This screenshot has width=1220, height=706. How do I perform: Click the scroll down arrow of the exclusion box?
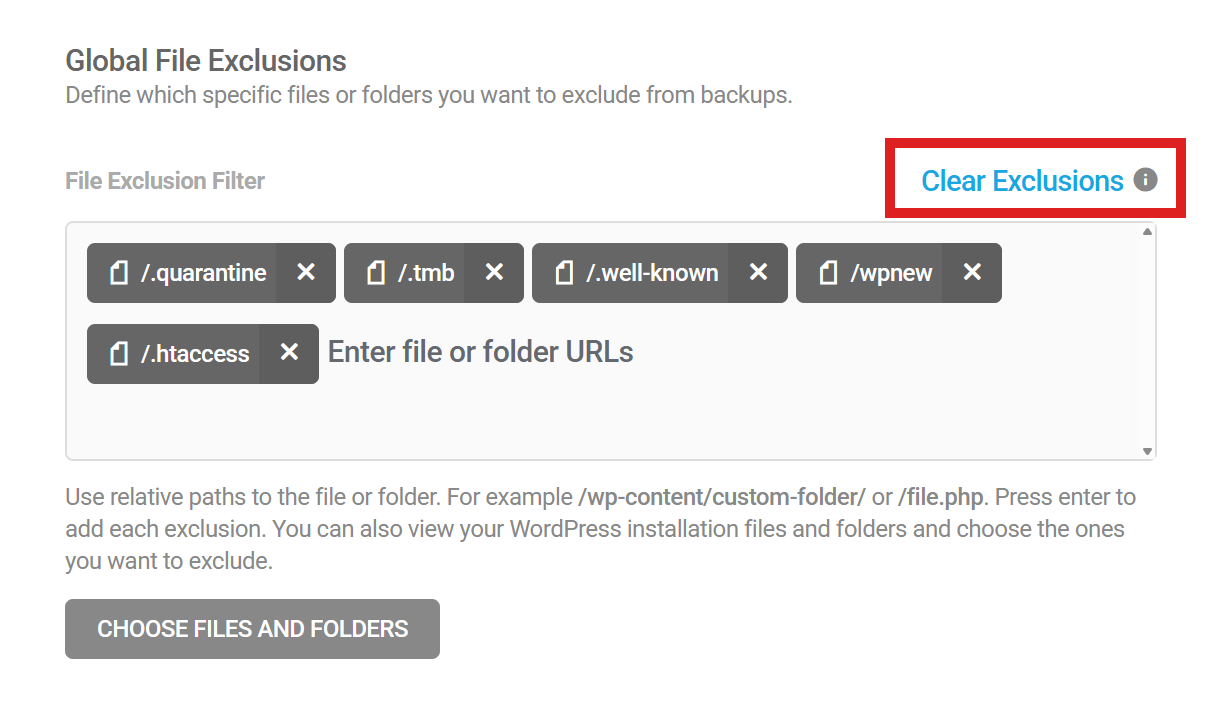click(1147, 451)
